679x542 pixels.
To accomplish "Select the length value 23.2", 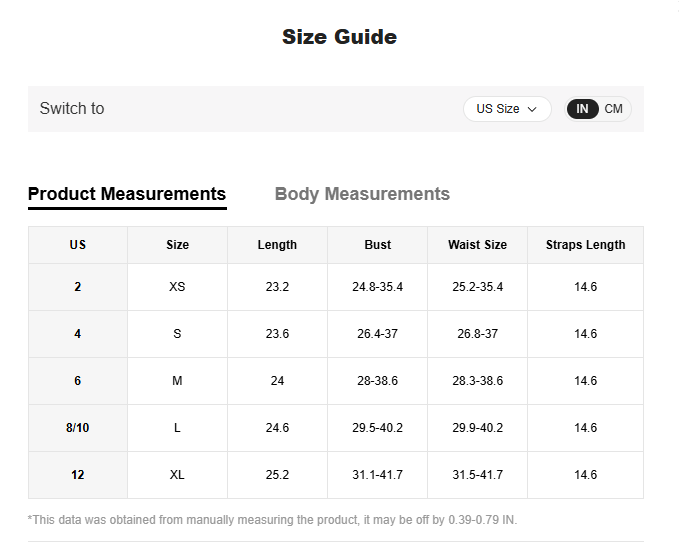I will 277,287.
